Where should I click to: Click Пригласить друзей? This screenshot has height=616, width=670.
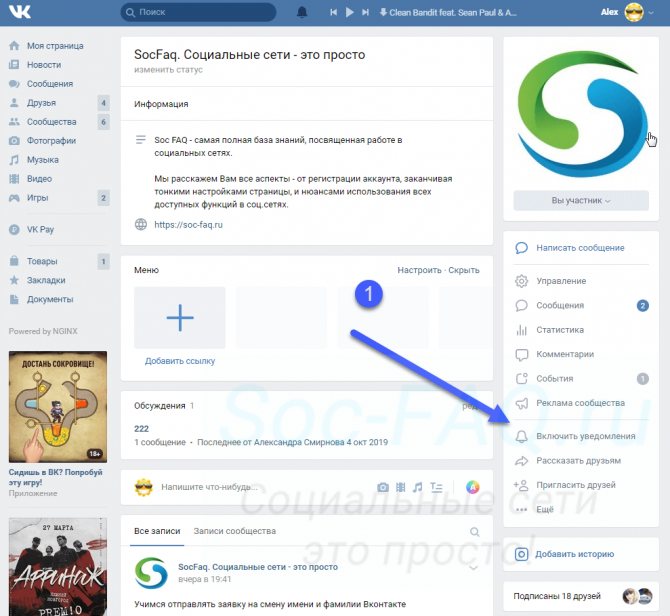[576, 485]
